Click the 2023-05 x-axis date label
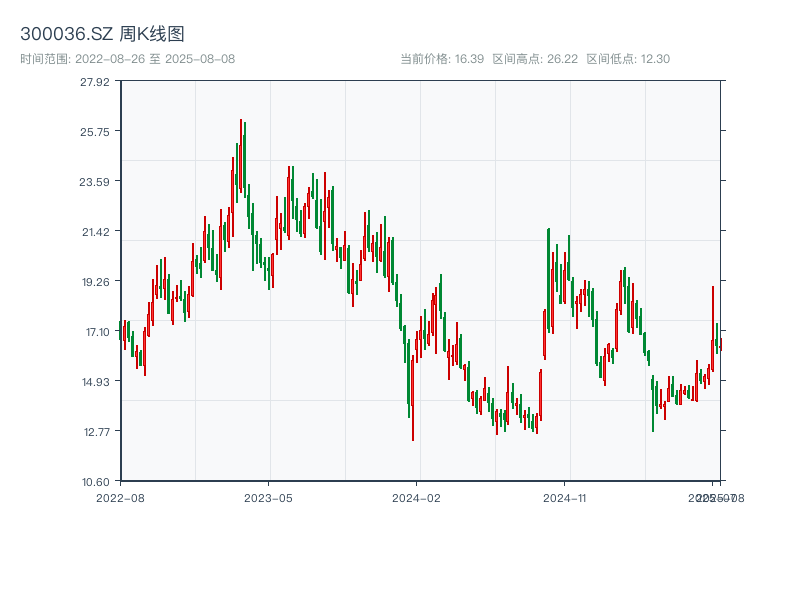800x600 pixels. pyautogui.click(x=268, y=497)
